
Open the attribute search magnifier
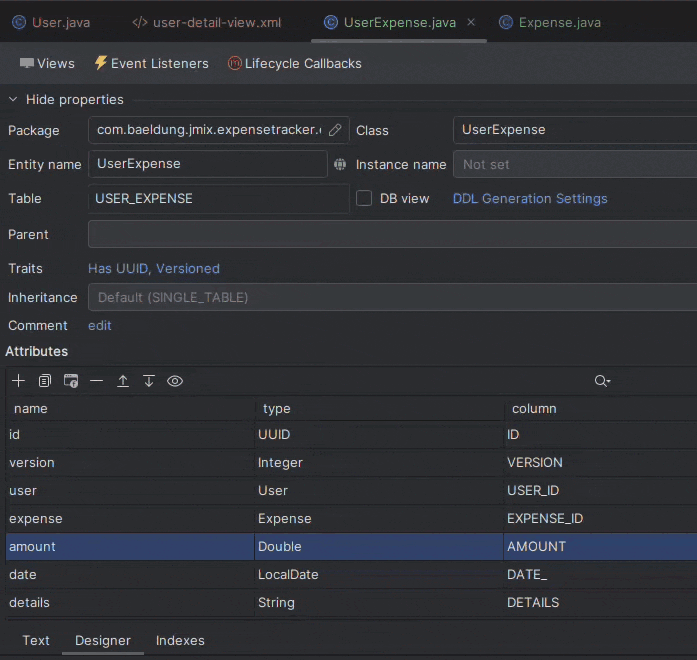click(602, 381)
